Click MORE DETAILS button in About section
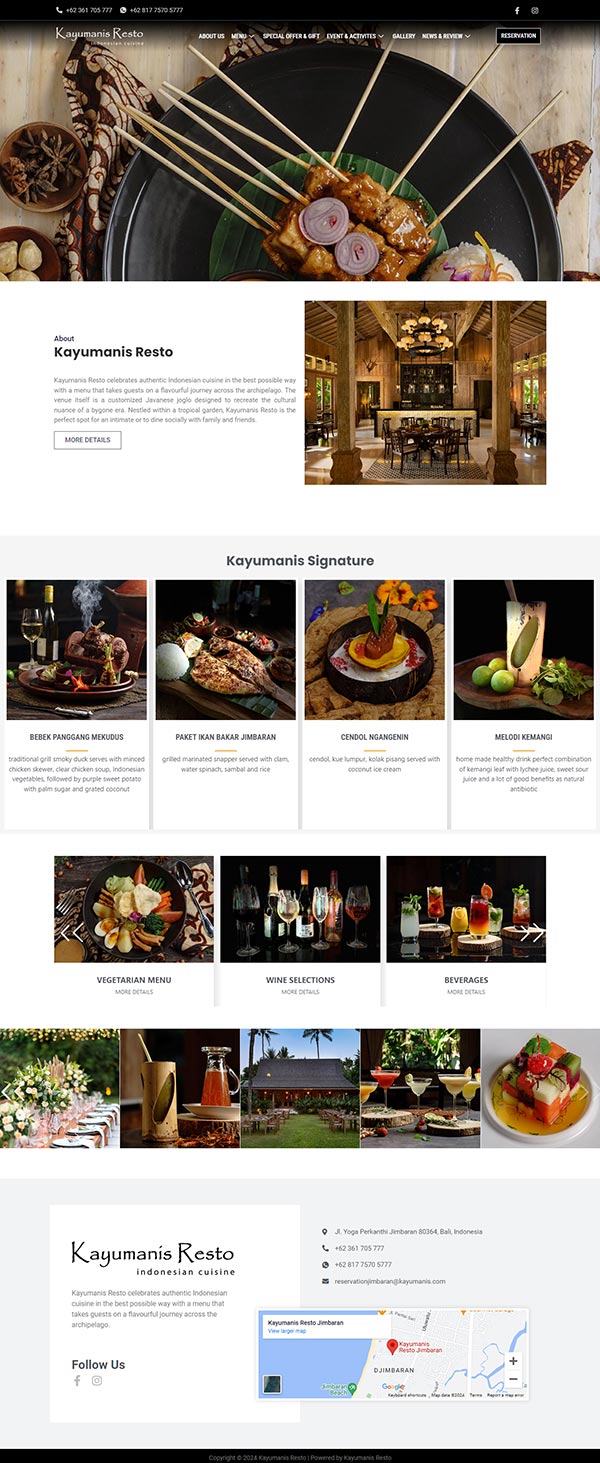Viewport: 600px width, 1463px height. (x=87, y=440)
